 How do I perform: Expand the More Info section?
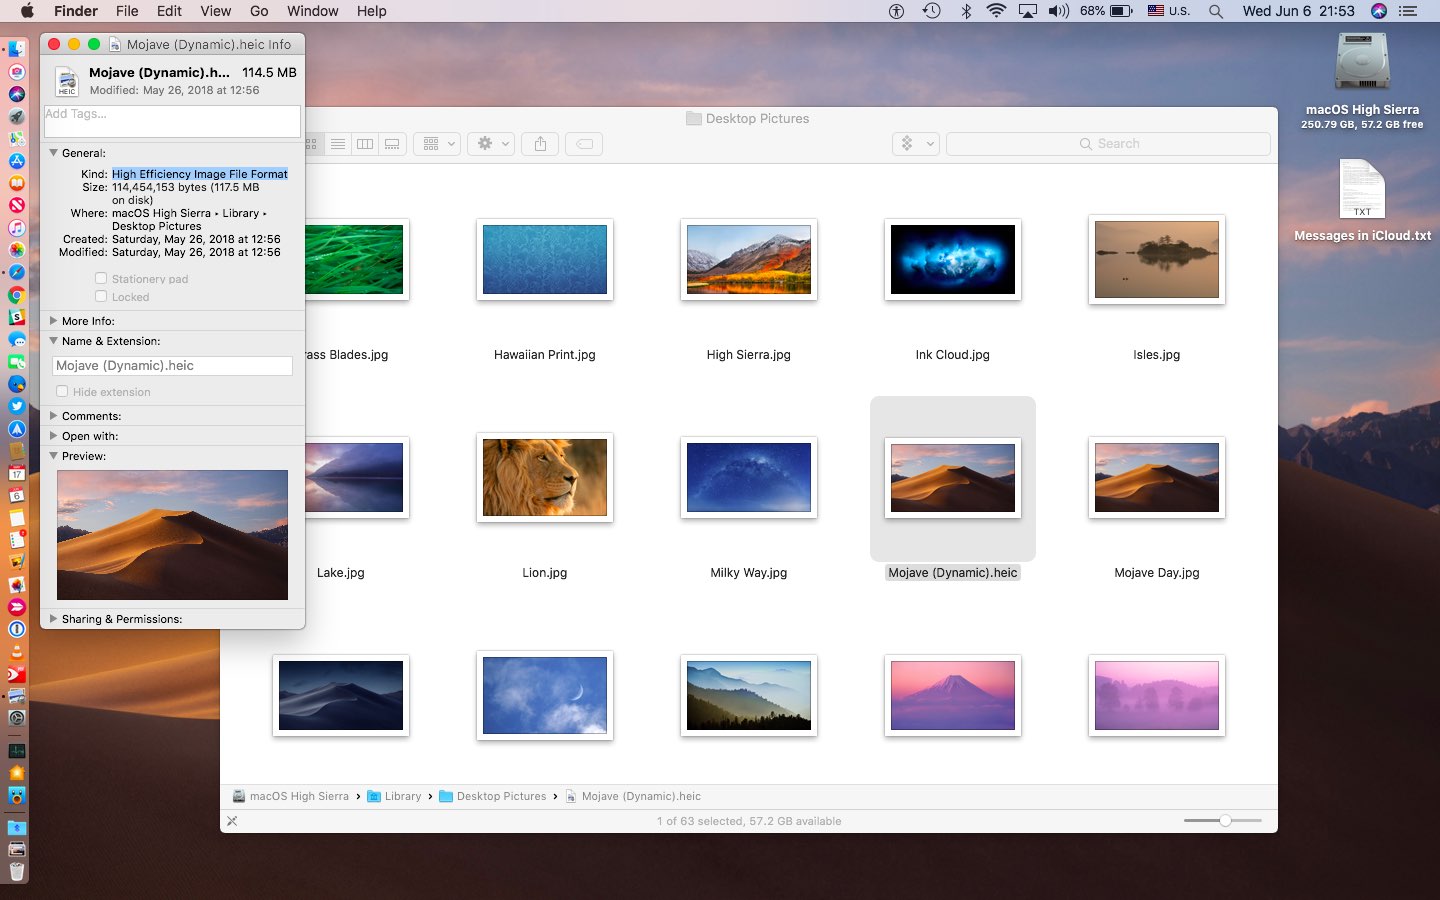(54, 321)
